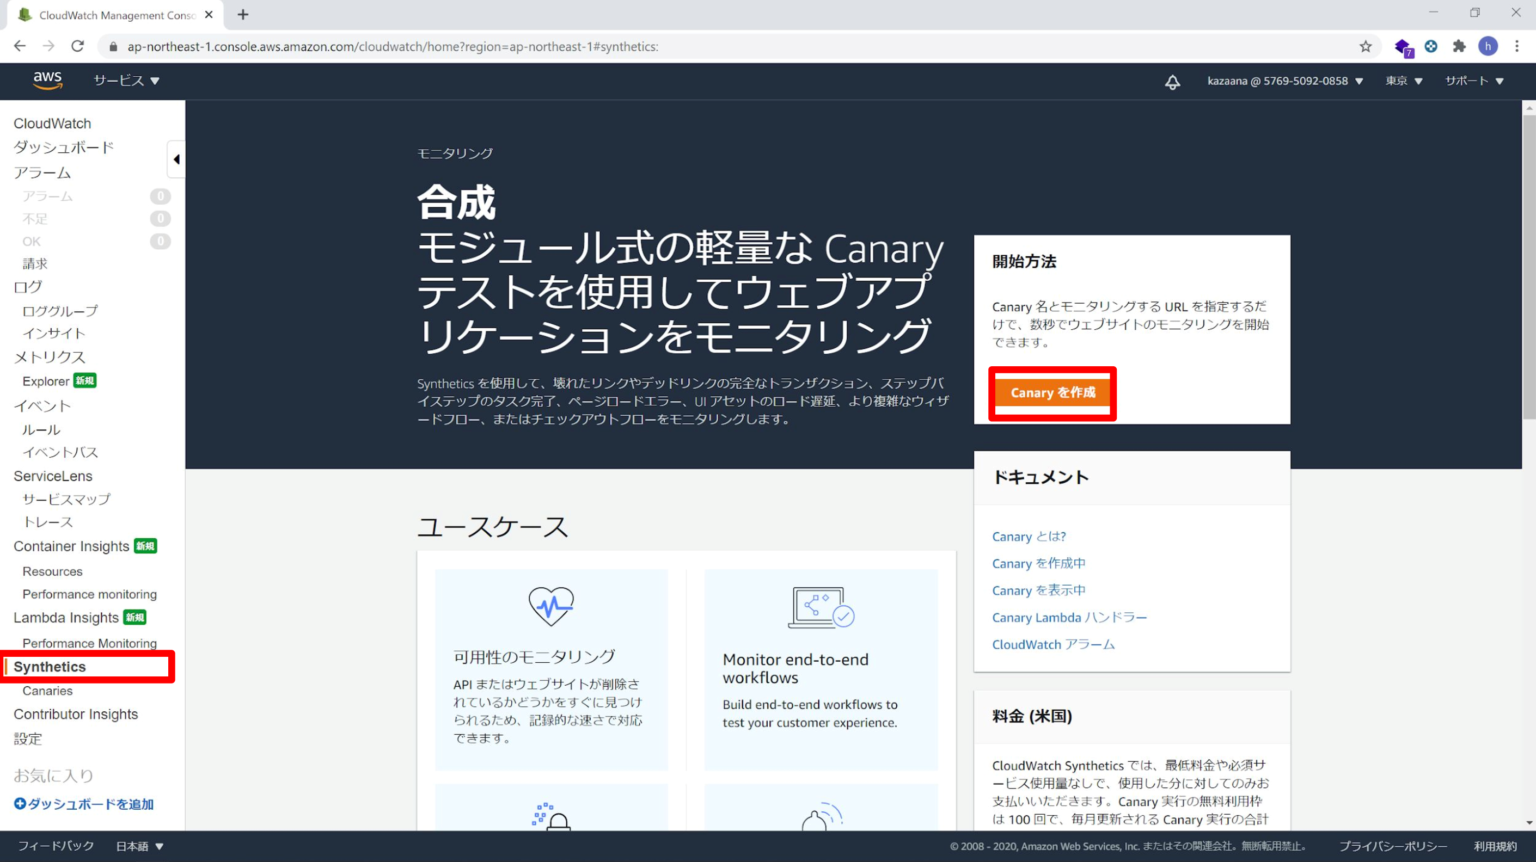Open the browser extensions puzzle piece icon
Image resolution: width=1536 pixels, height=862 pixels.
1459,46
